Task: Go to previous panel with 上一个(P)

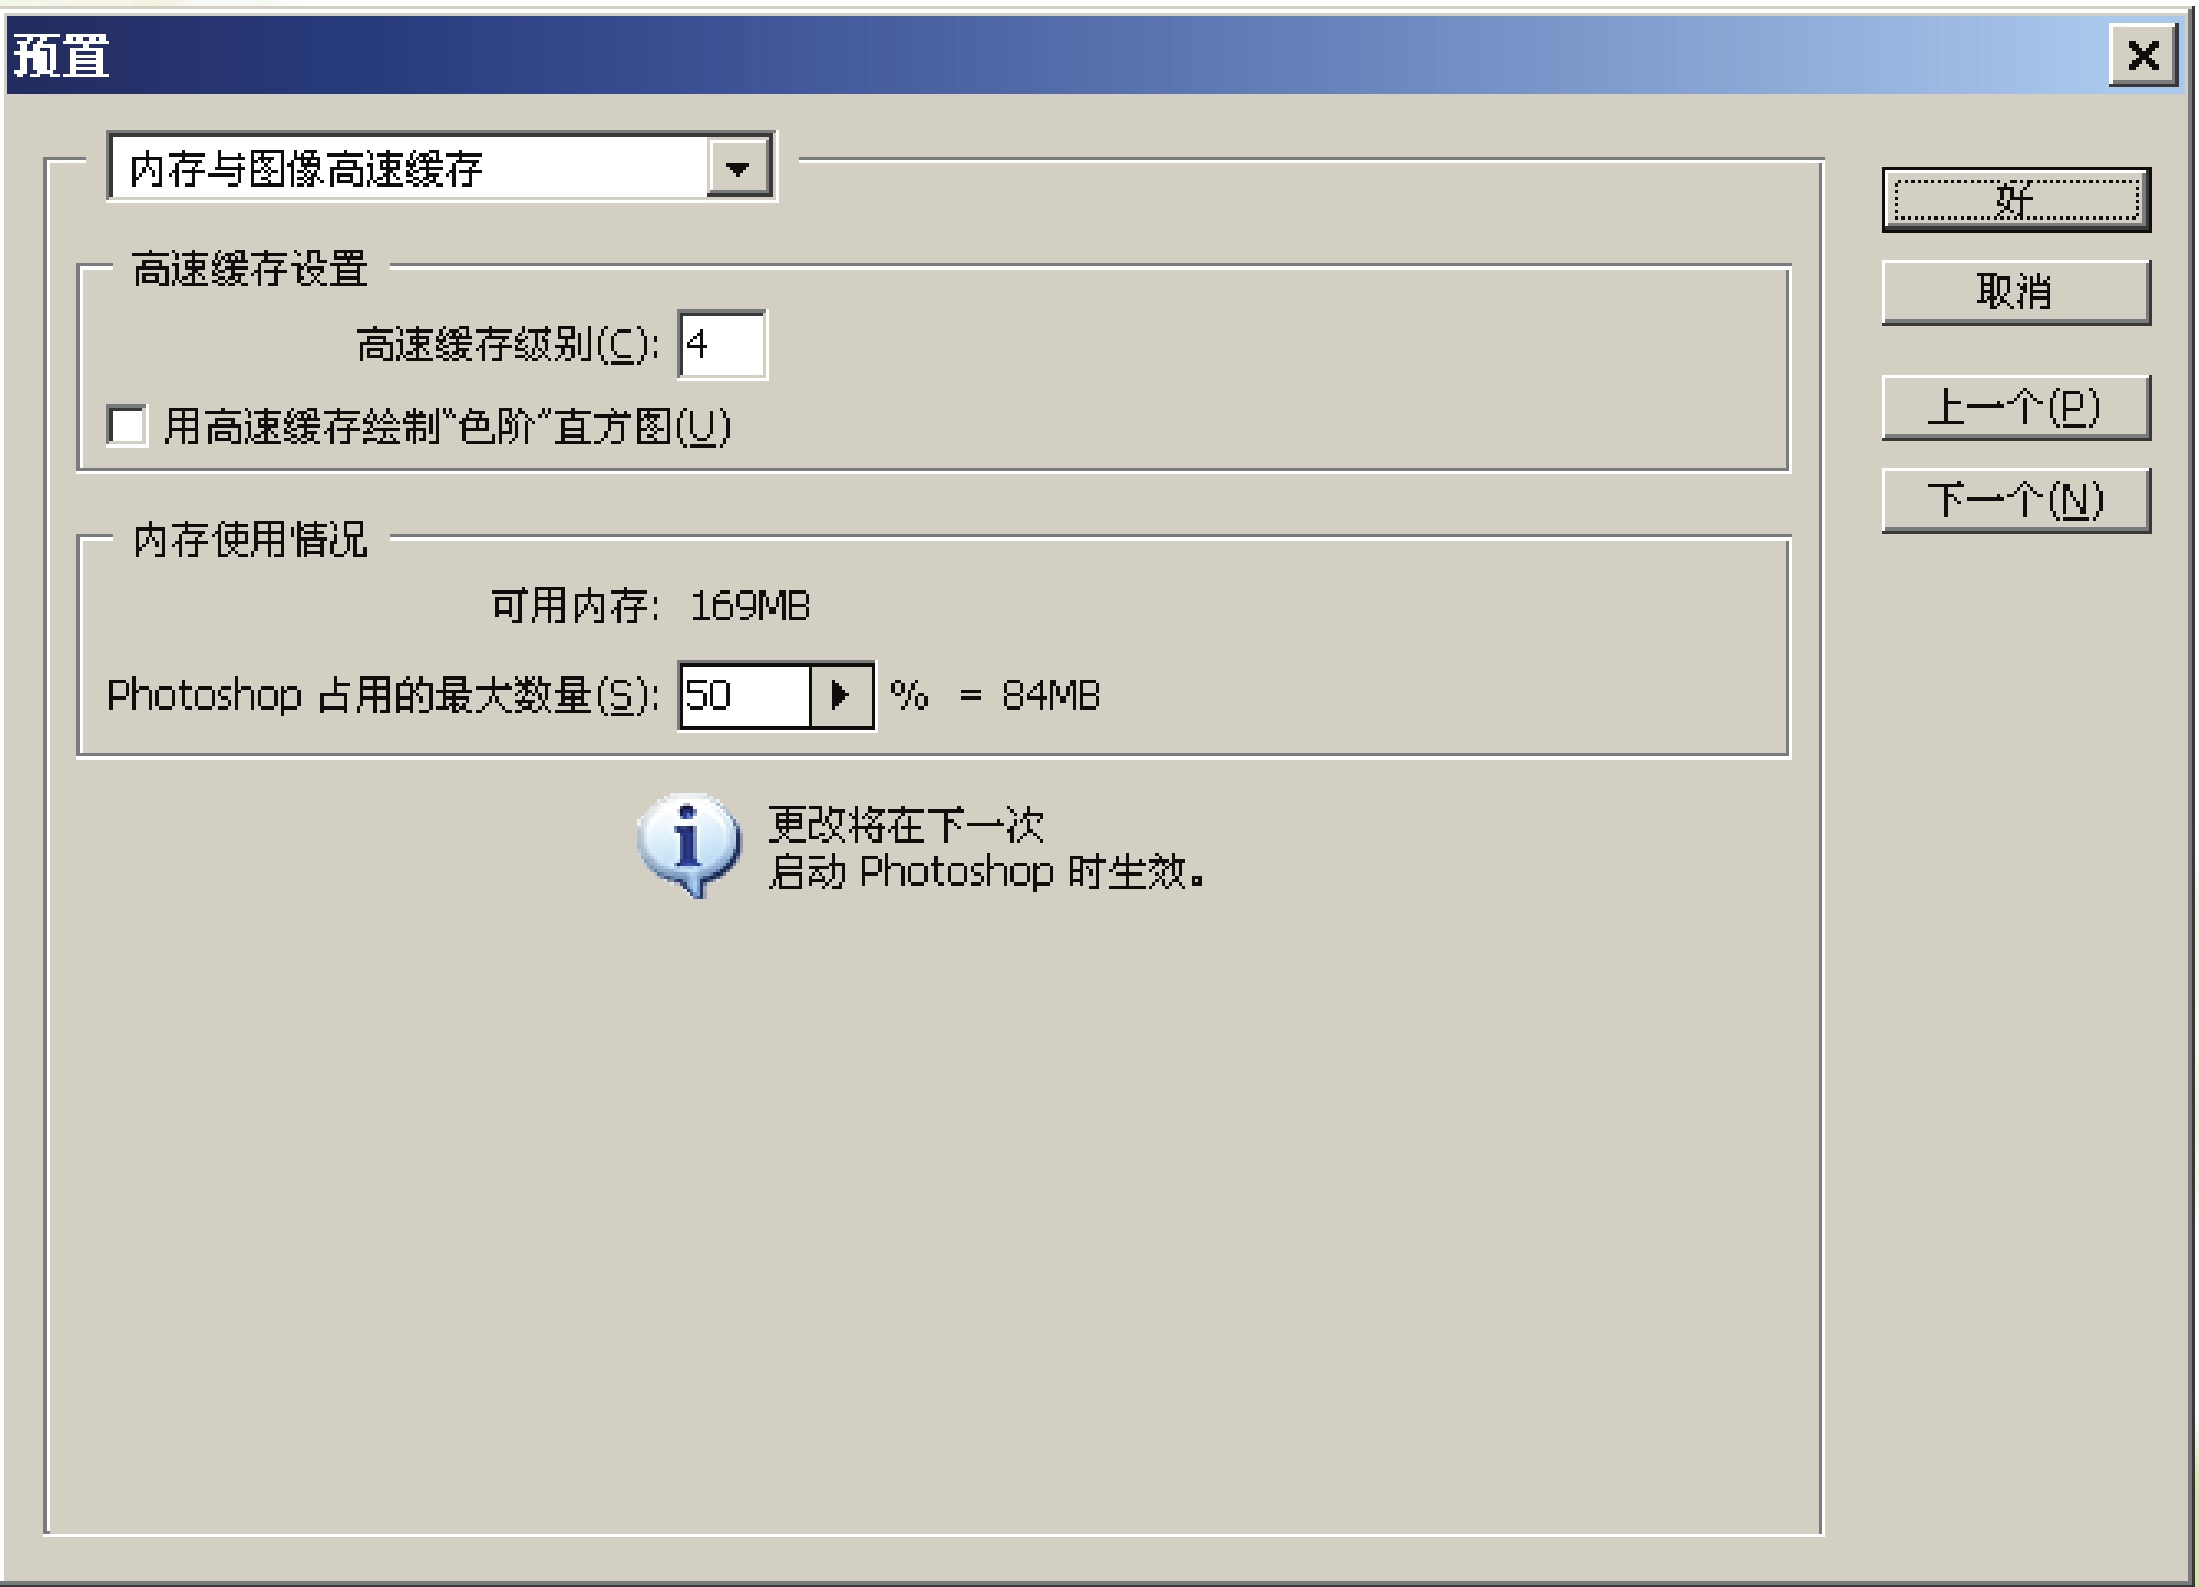Action: 2016,408
